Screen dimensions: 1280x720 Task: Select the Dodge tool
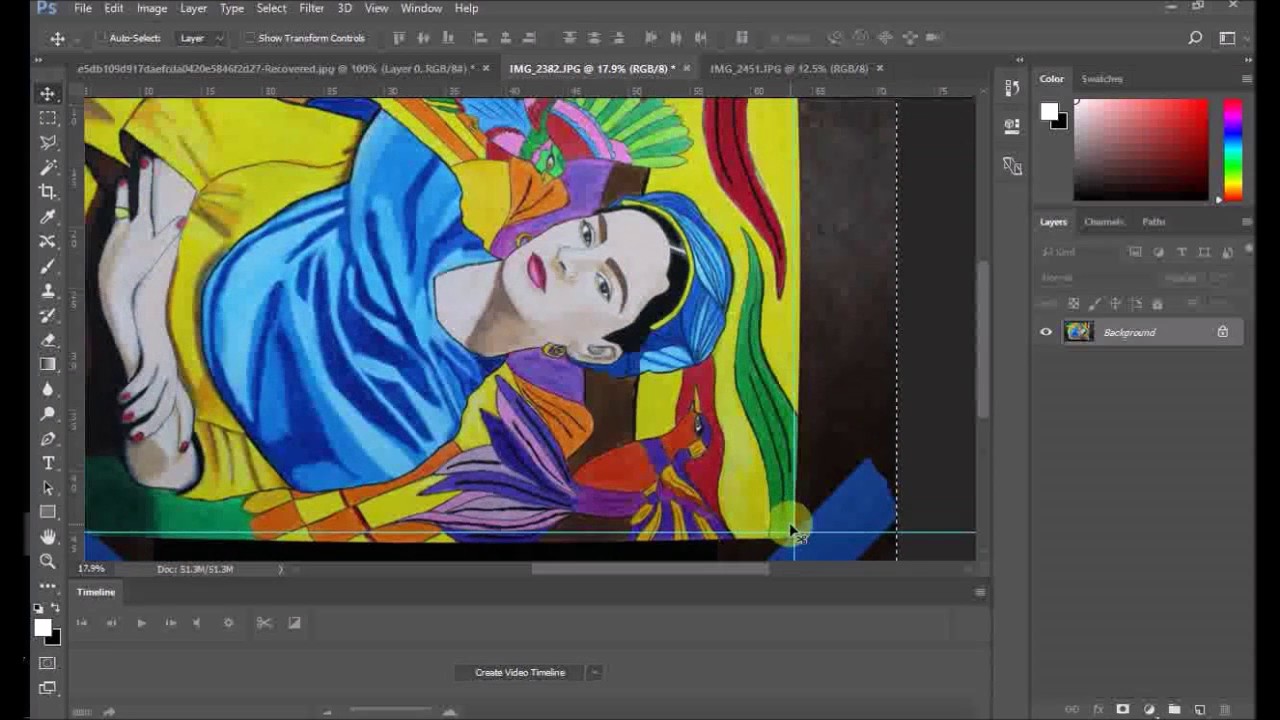point(47,414)
